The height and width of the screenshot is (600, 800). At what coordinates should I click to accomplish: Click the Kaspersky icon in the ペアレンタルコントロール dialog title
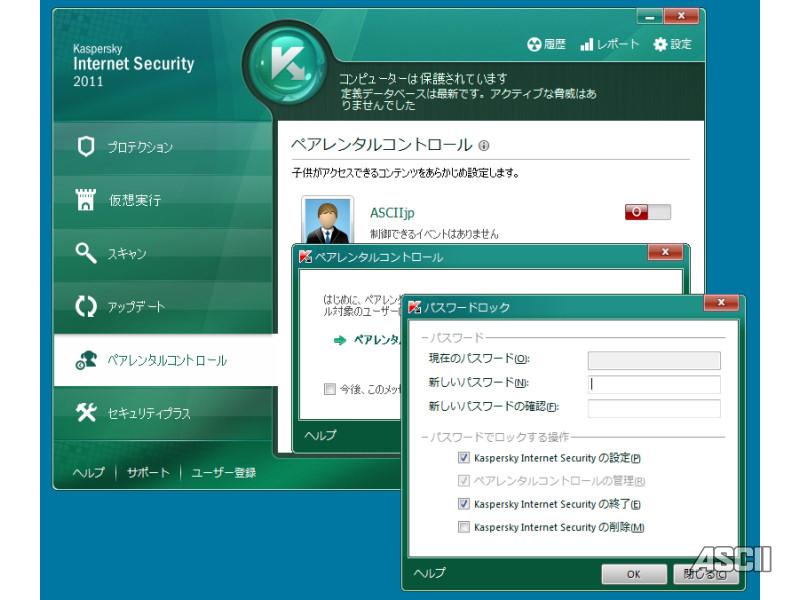pyautogui.click(x=305, y=257)
